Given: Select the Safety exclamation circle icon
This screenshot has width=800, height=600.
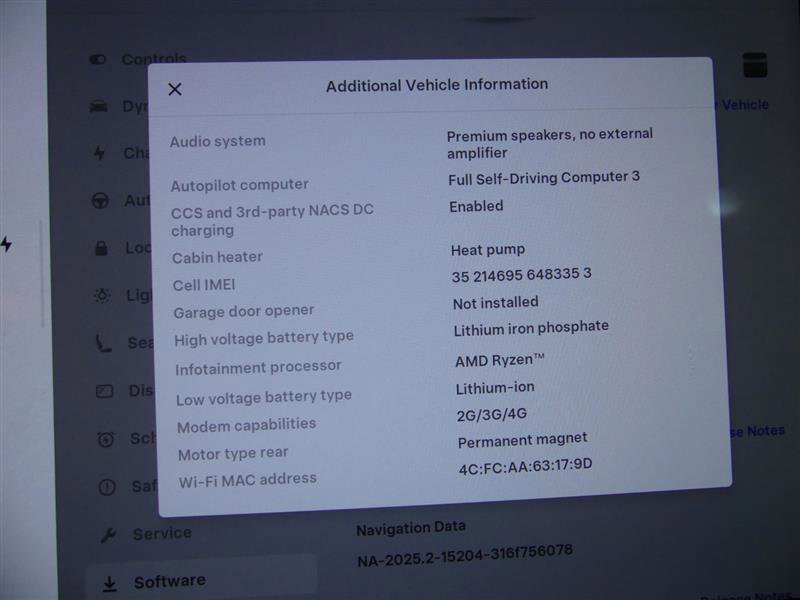Looking at the screenshot, I should point(107,487).
